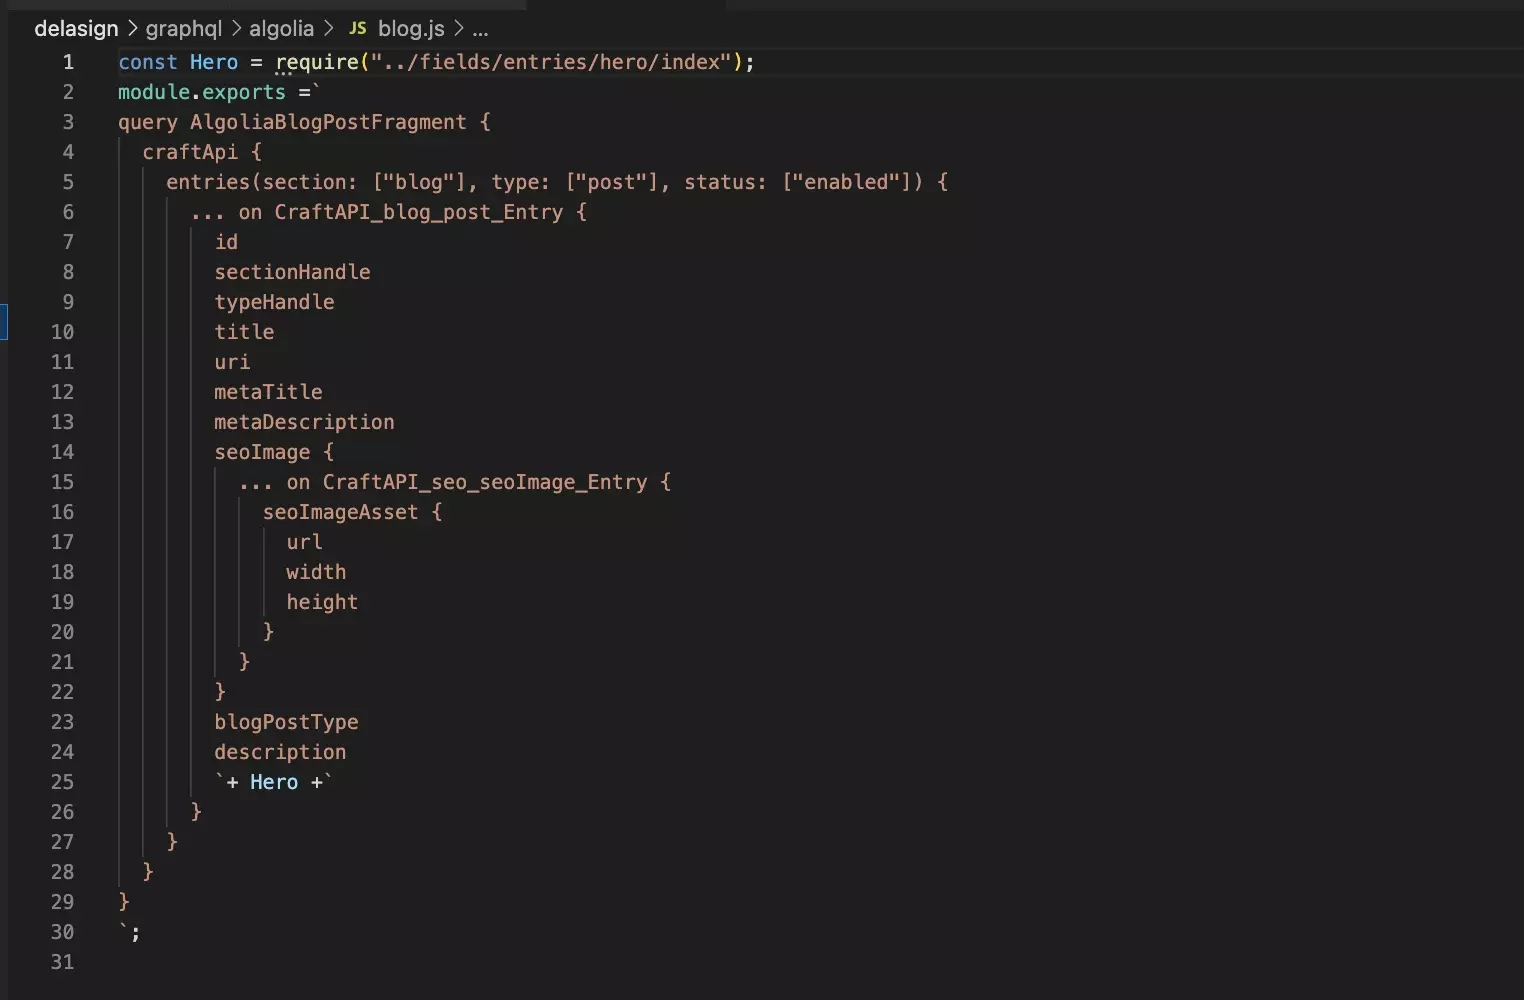Click the title field on line 10

click(244, 332)
